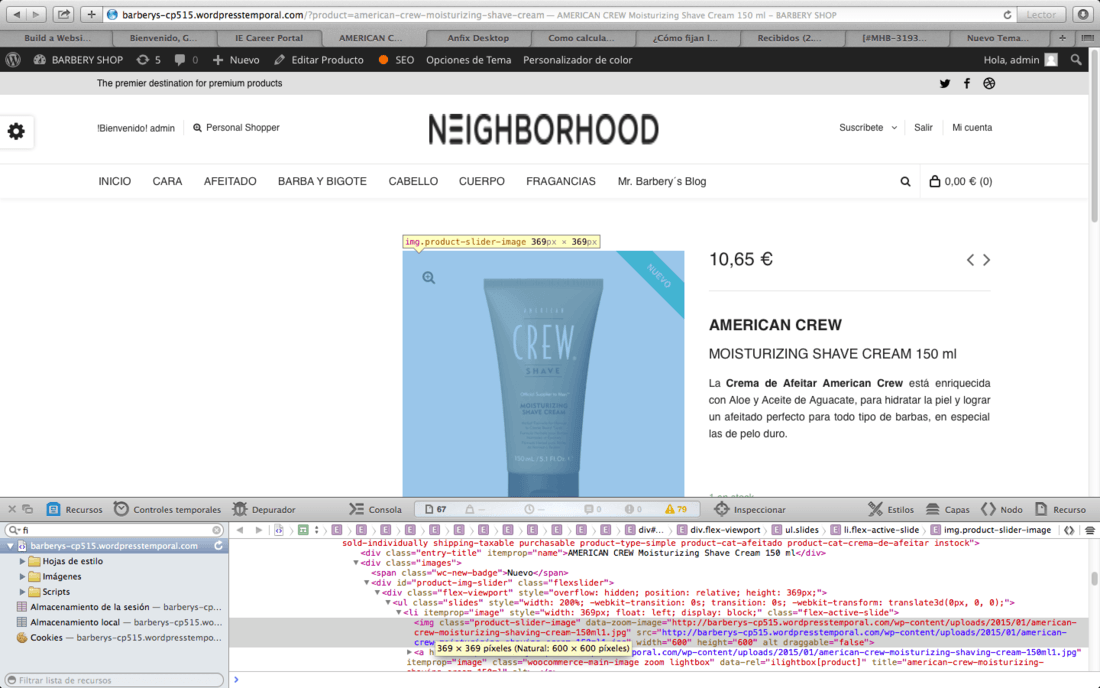This screenshot has height=688, width=1100.
Task: Click the Personal Shopper link
Action: [236, 128]
